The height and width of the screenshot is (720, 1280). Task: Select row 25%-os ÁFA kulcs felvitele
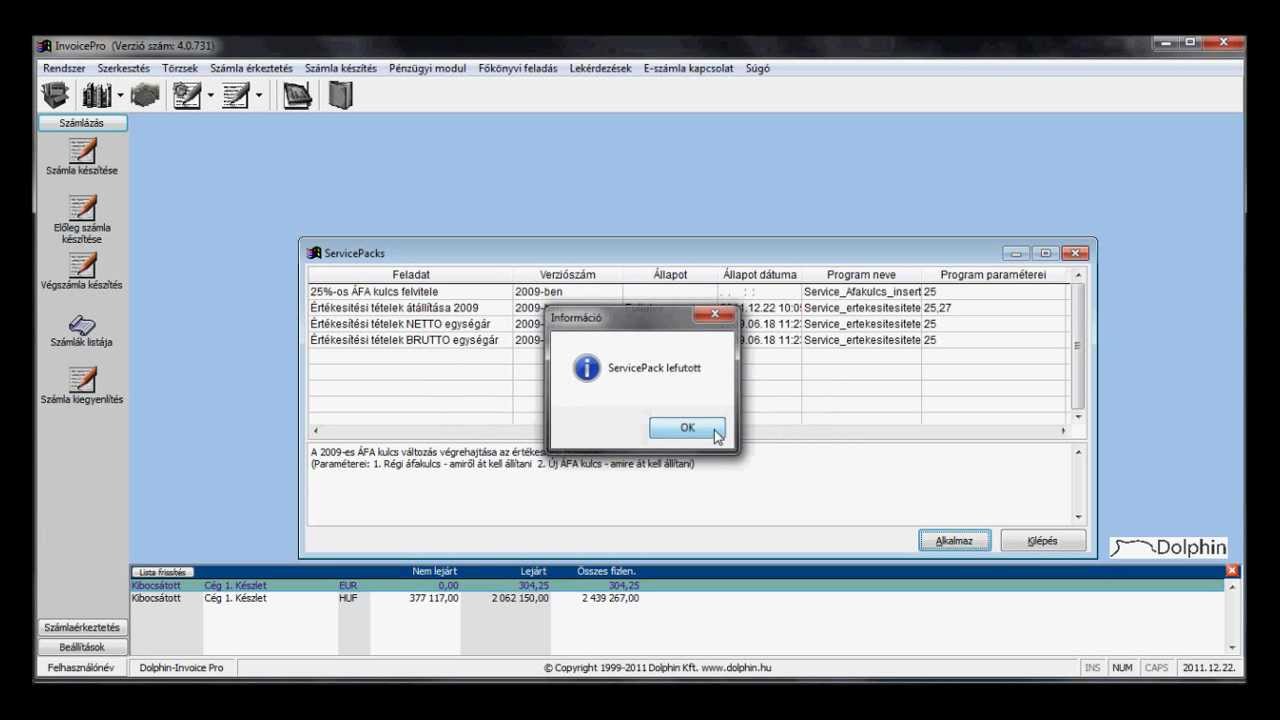(689, 292)
